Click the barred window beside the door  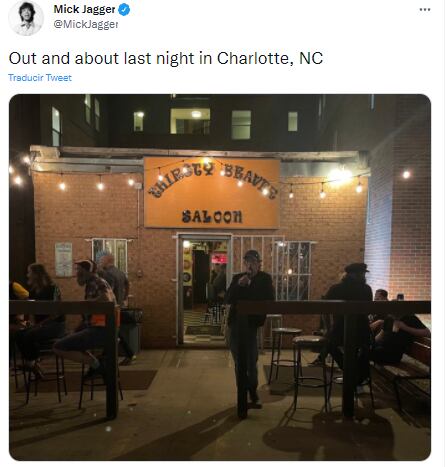[291, 271]
